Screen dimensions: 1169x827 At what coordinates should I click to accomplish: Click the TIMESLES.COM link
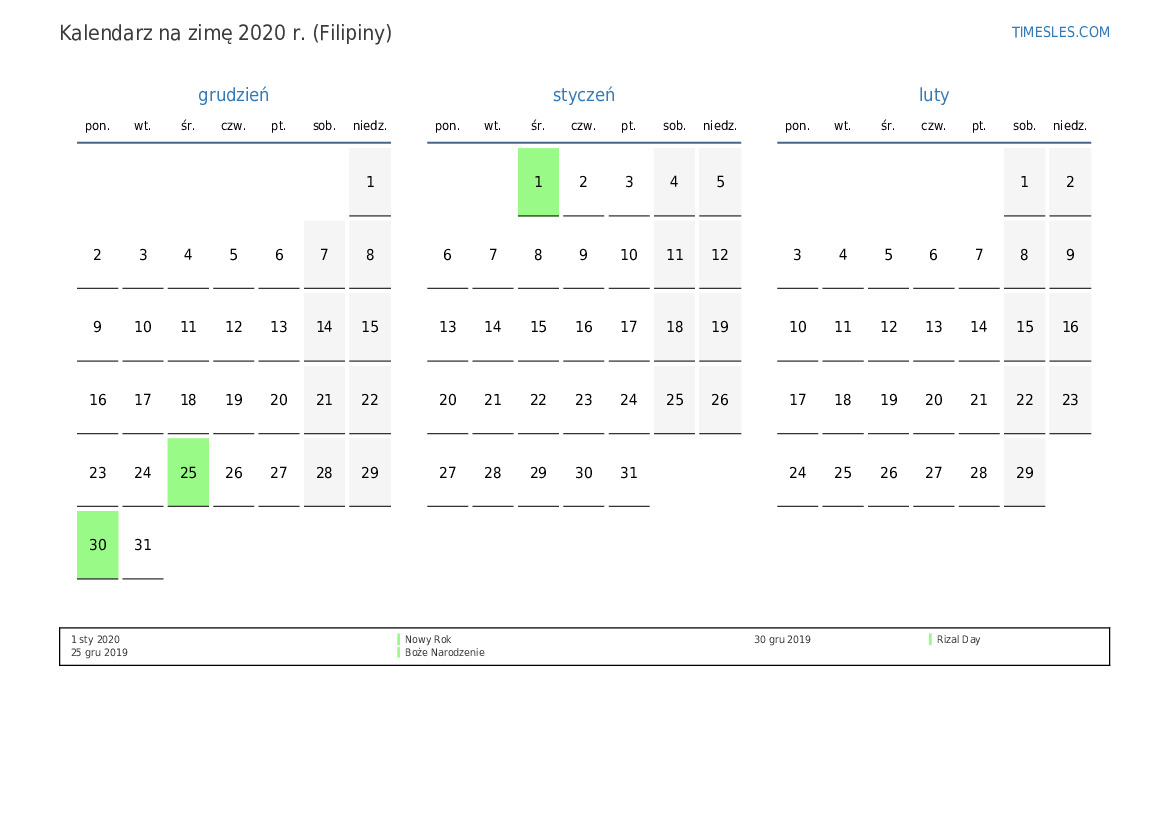point(1060,32)
